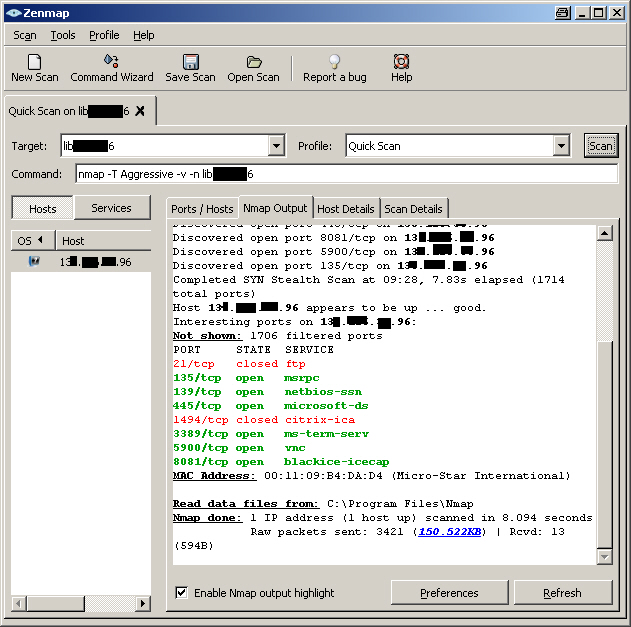Switch to Host Details tab

coord(346,209)
